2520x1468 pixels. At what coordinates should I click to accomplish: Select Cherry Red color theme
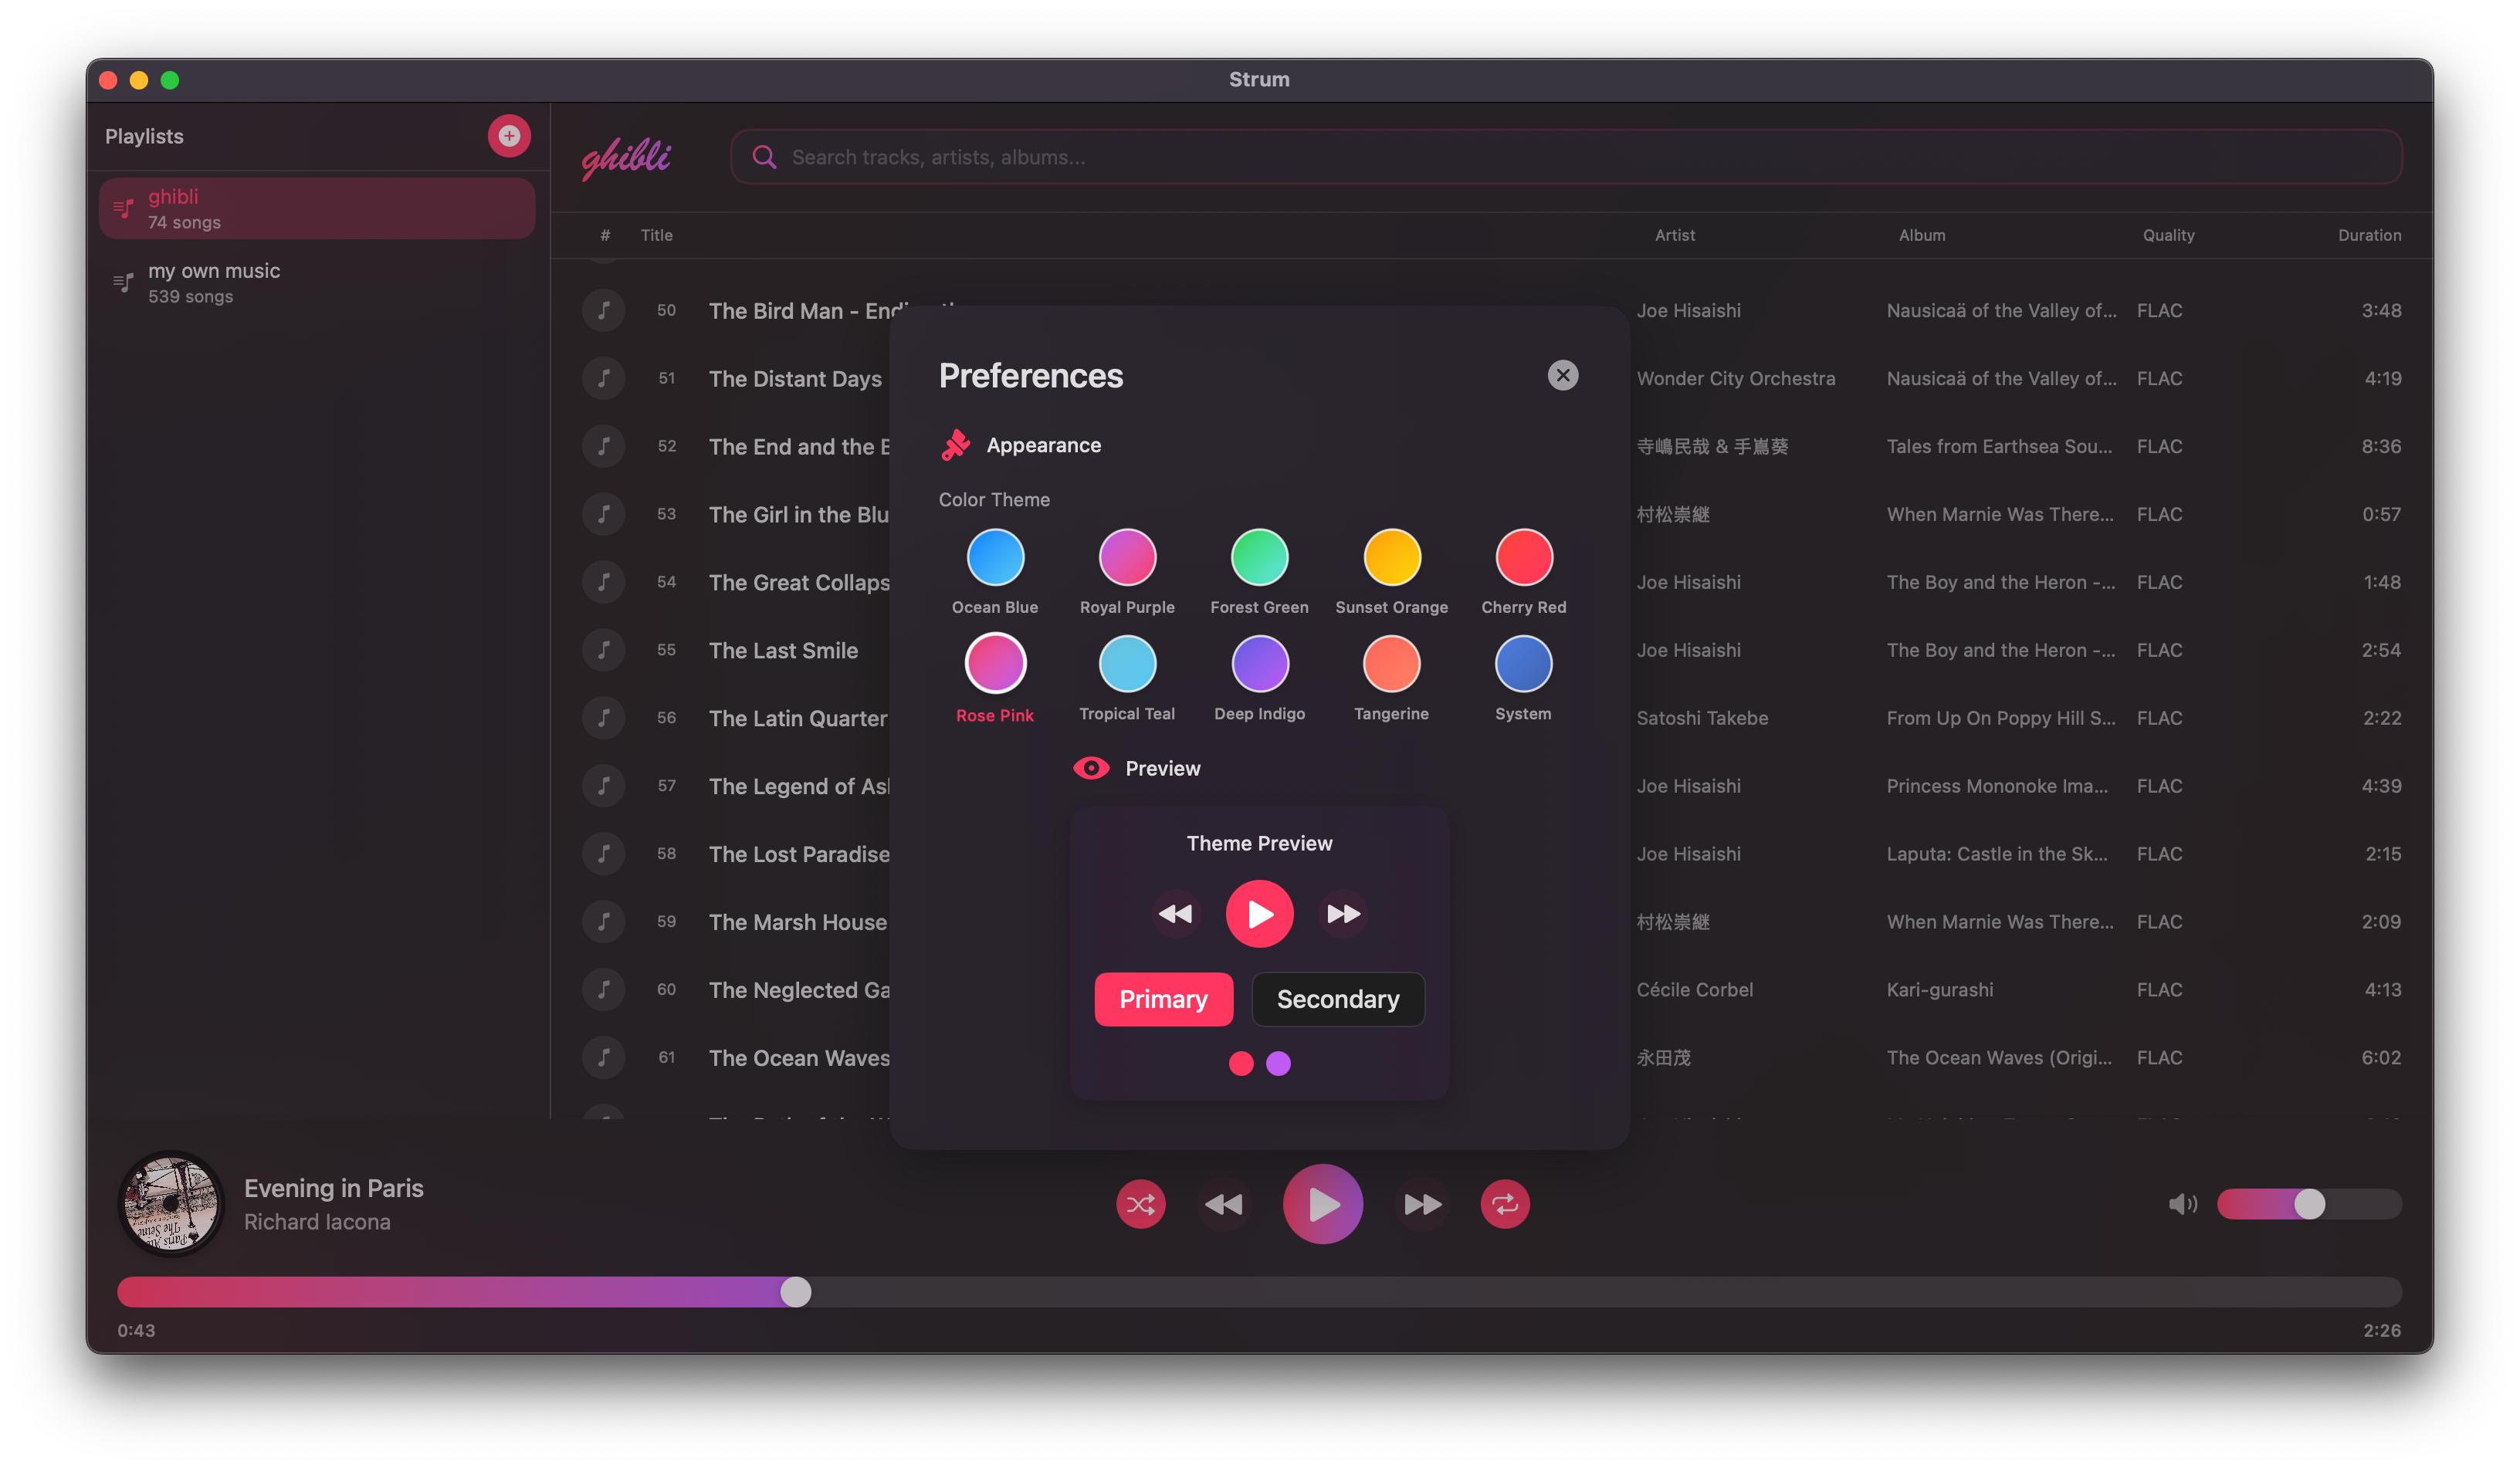click(1524, 557)
